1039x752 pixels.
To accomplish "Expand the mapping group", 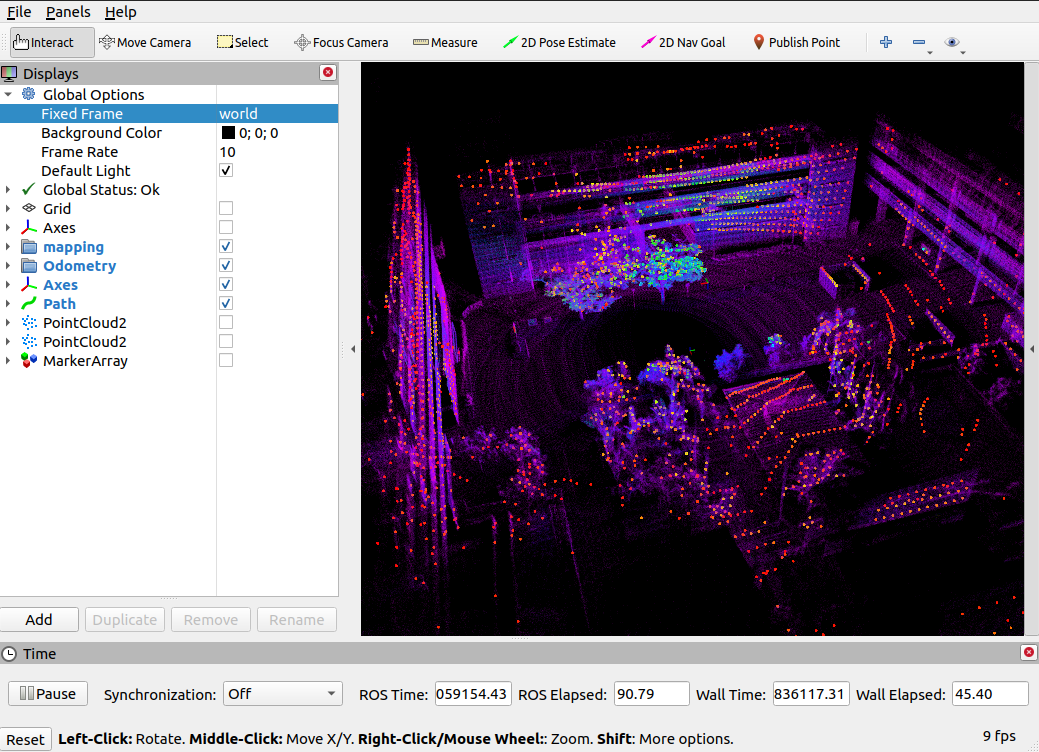I will pos(8,246).
